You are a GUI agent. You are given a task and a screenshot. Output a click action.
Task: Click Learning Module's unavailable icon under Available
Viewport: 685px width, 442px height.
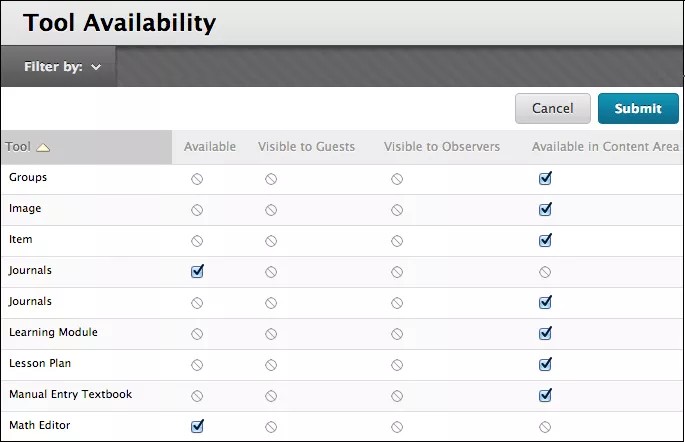click(x=197, y=334)
